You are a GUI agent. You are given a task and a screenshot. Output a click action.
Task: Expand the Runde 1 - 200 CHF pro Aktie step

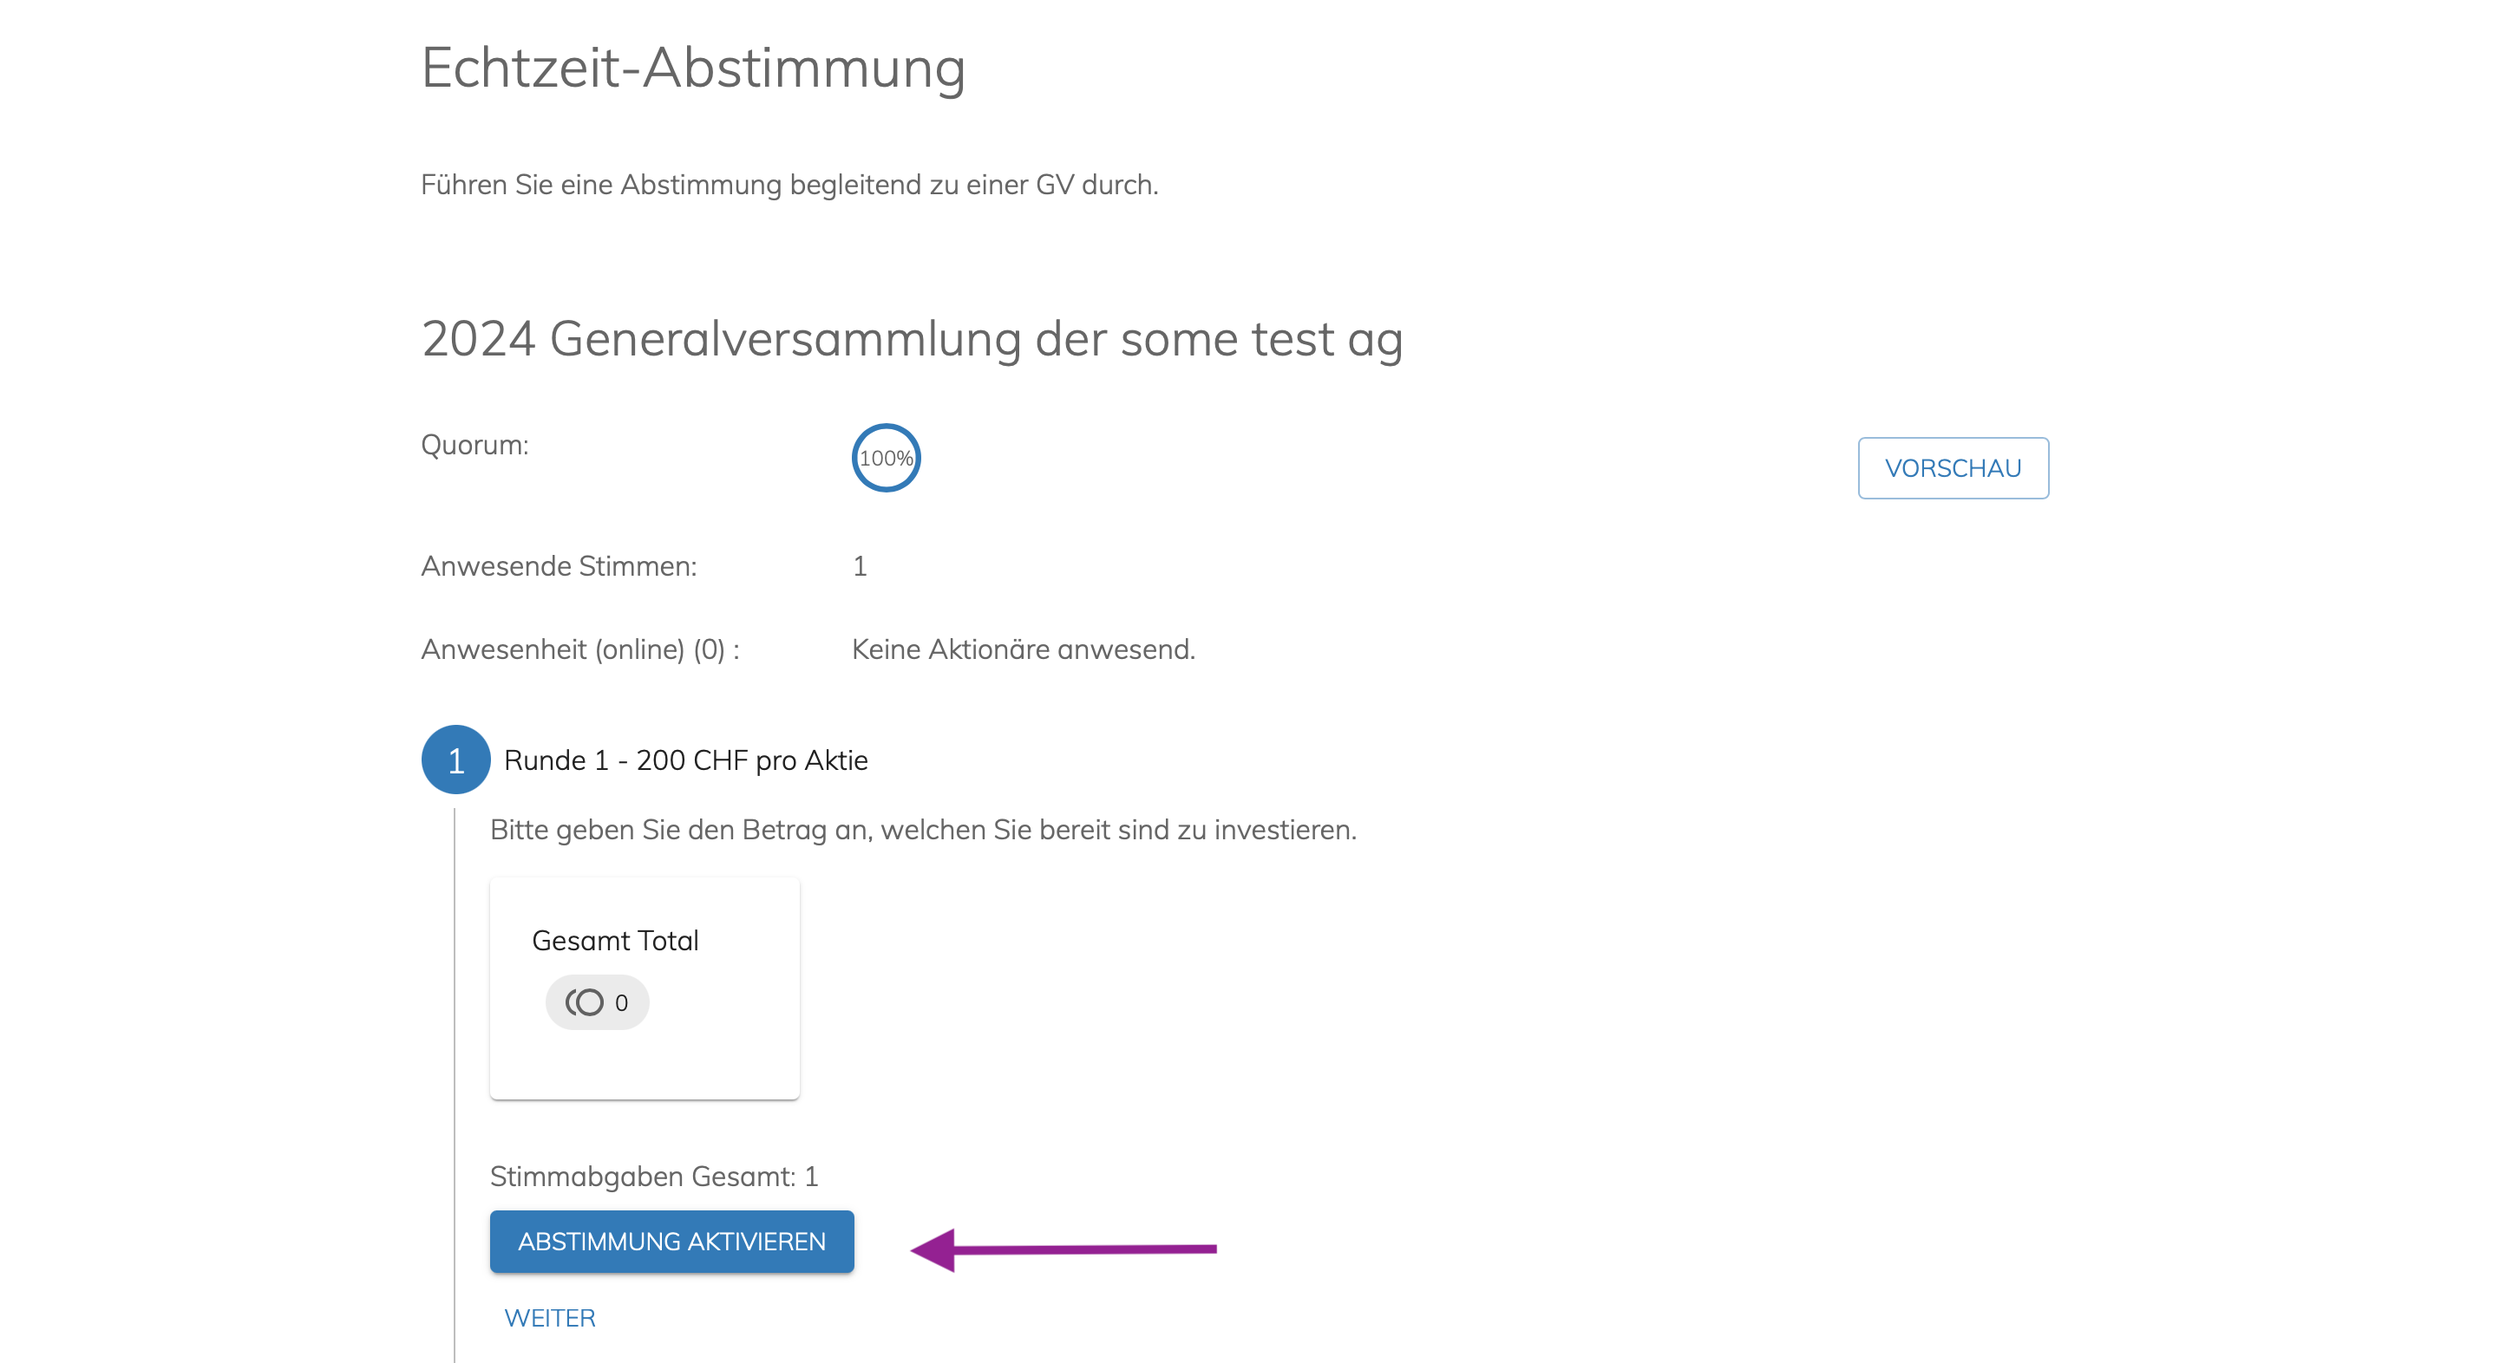point(685,760)
